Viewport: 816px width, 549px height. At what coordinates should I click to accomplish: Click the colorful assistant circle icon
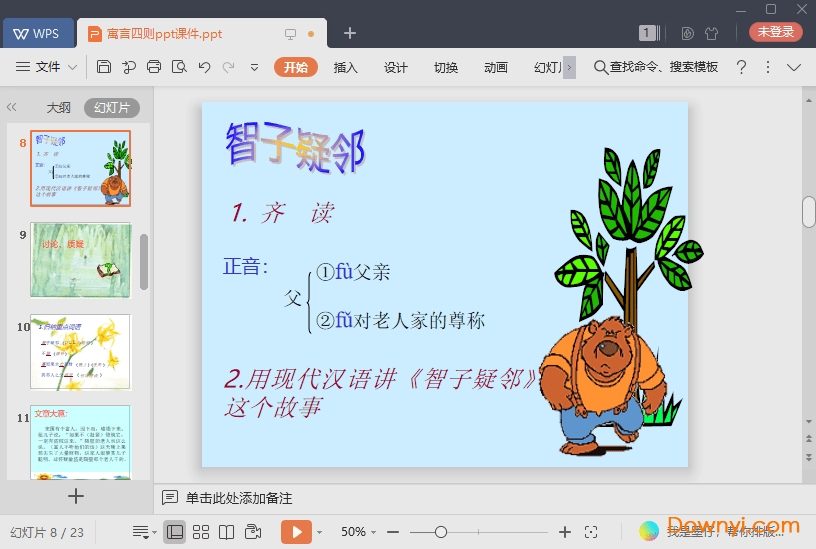(x=648, y=531)
